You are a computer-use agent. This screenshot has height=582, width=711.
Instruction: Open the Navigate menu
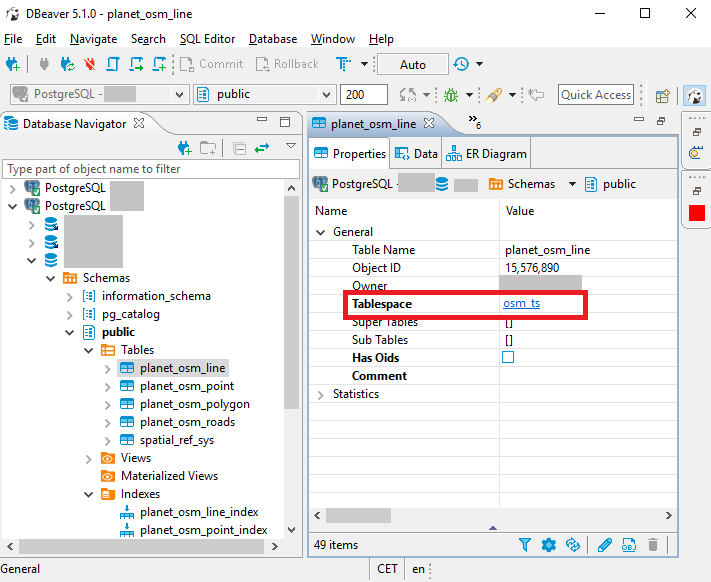(93, 39)
